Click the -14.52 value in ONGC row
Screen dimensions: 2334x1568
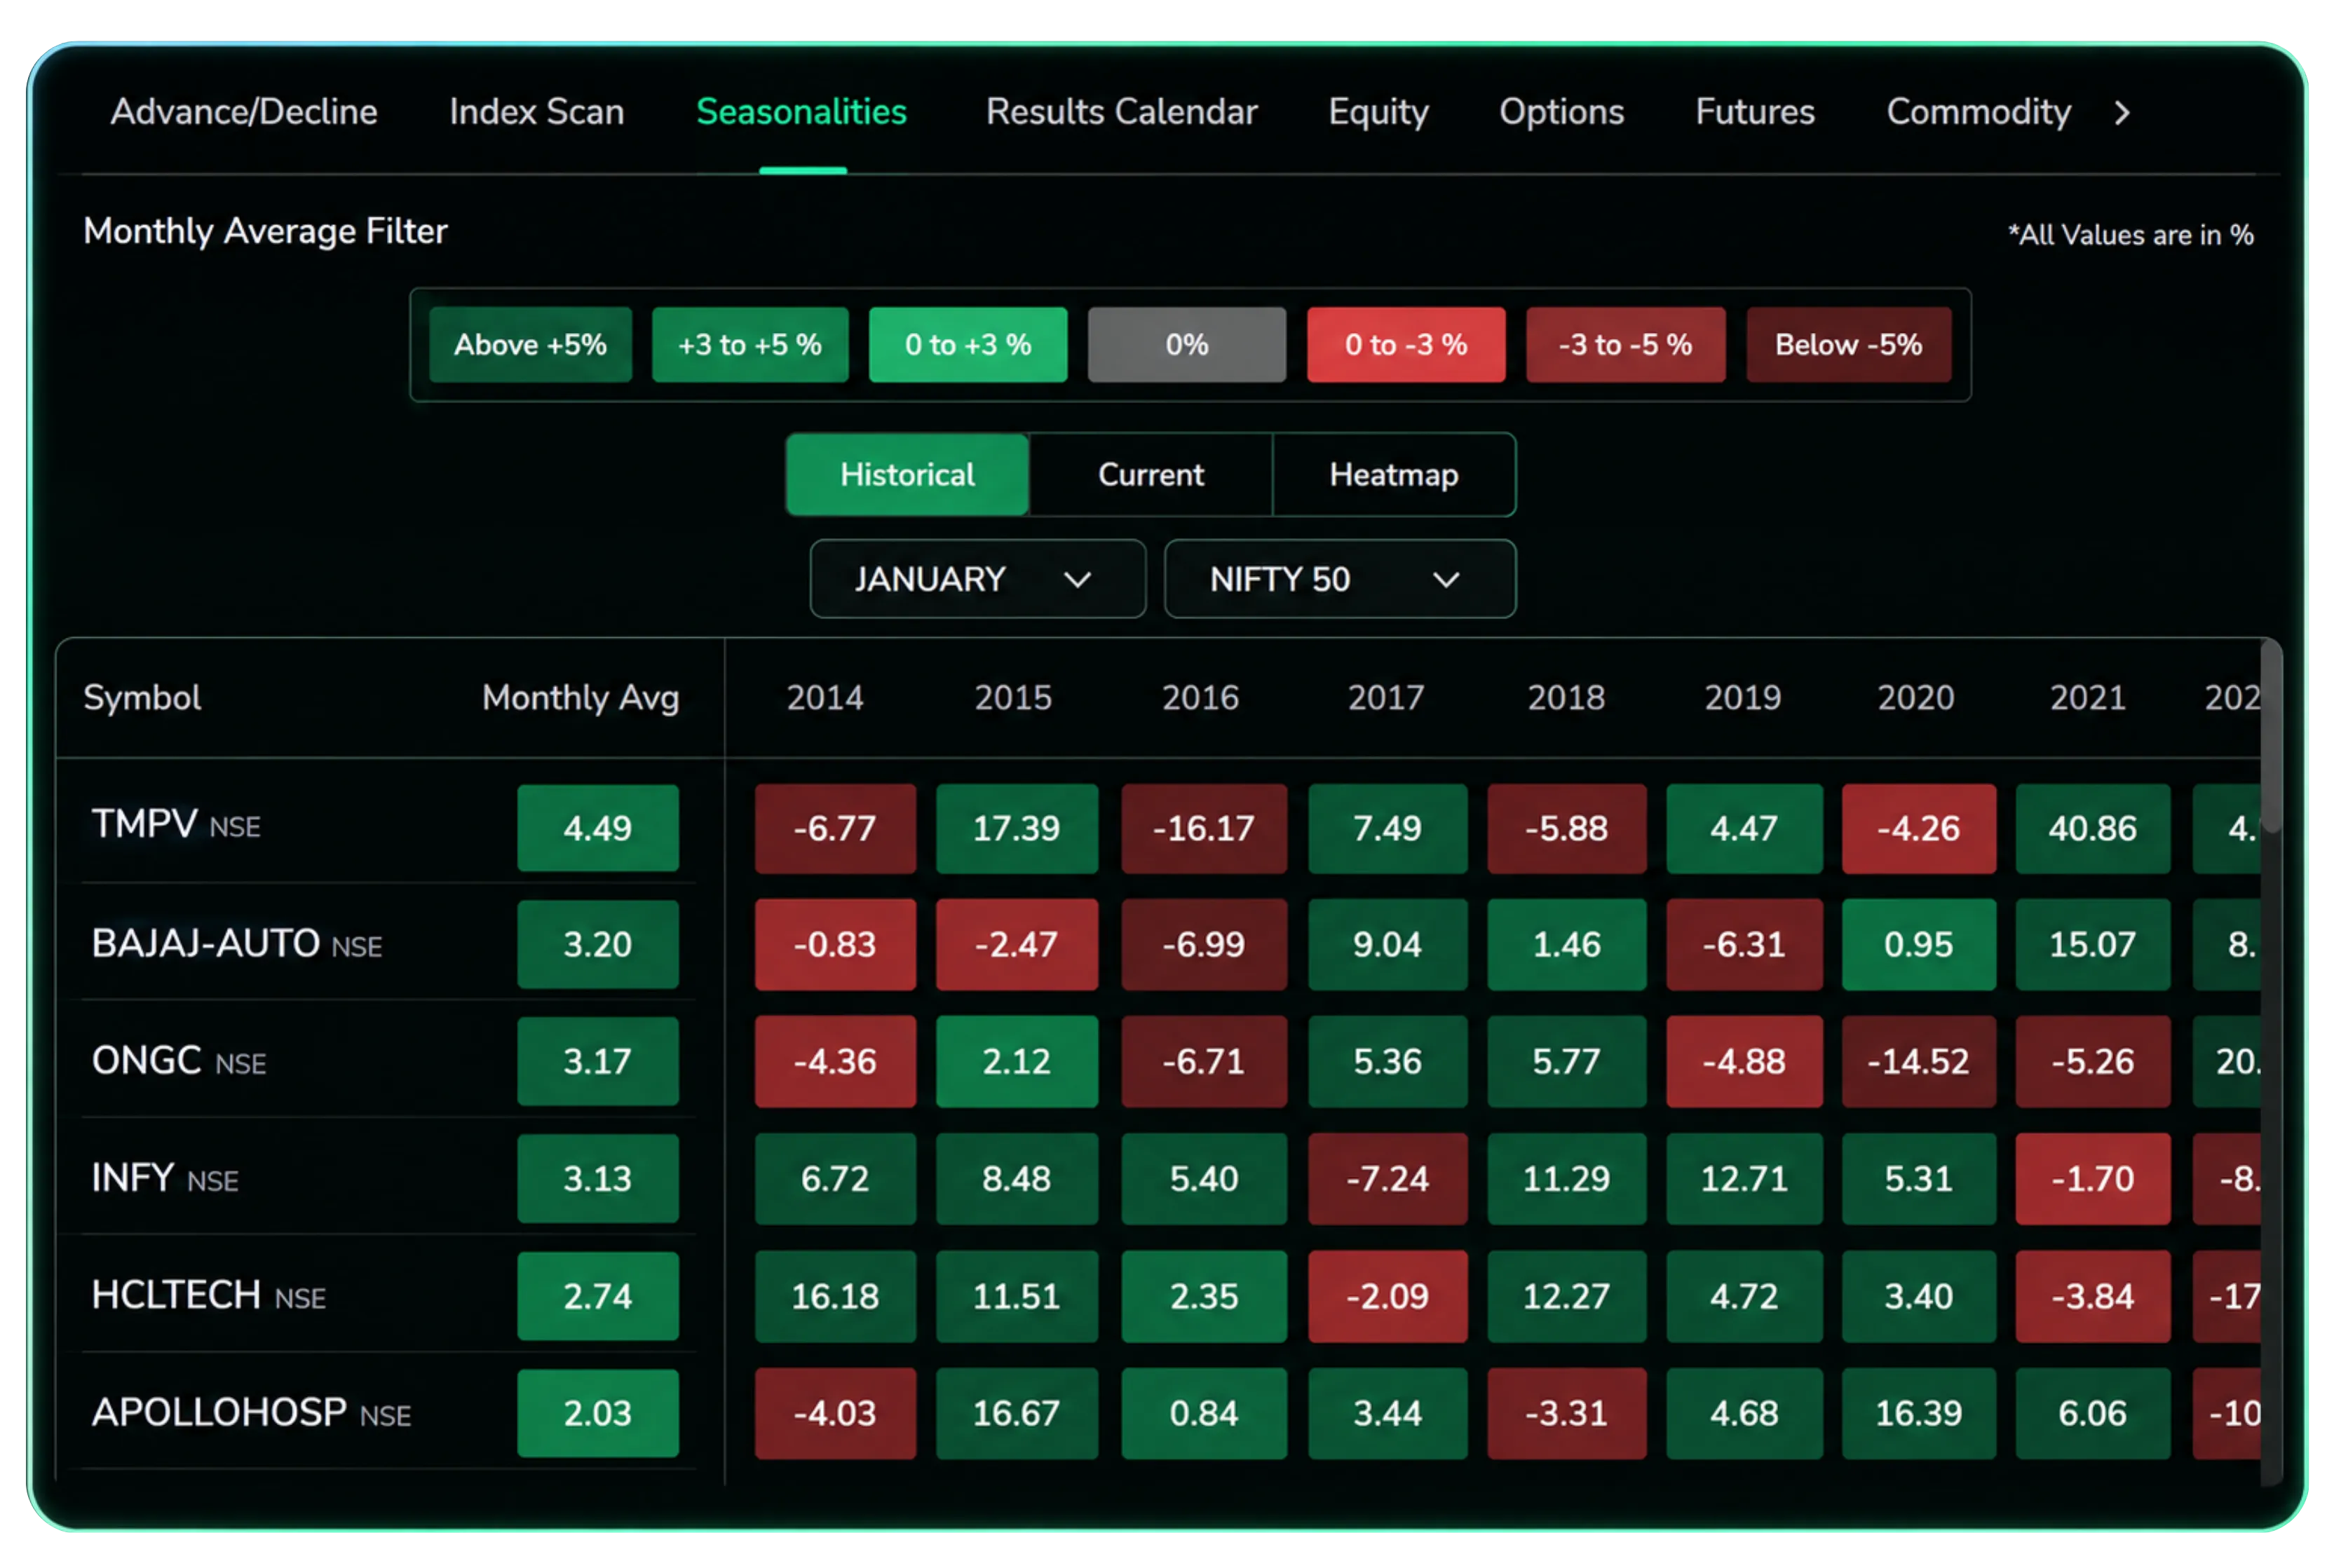1918,1061
